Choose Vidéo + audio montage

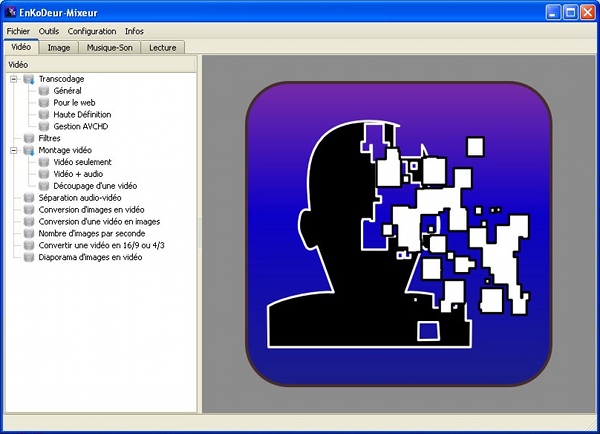78,174
